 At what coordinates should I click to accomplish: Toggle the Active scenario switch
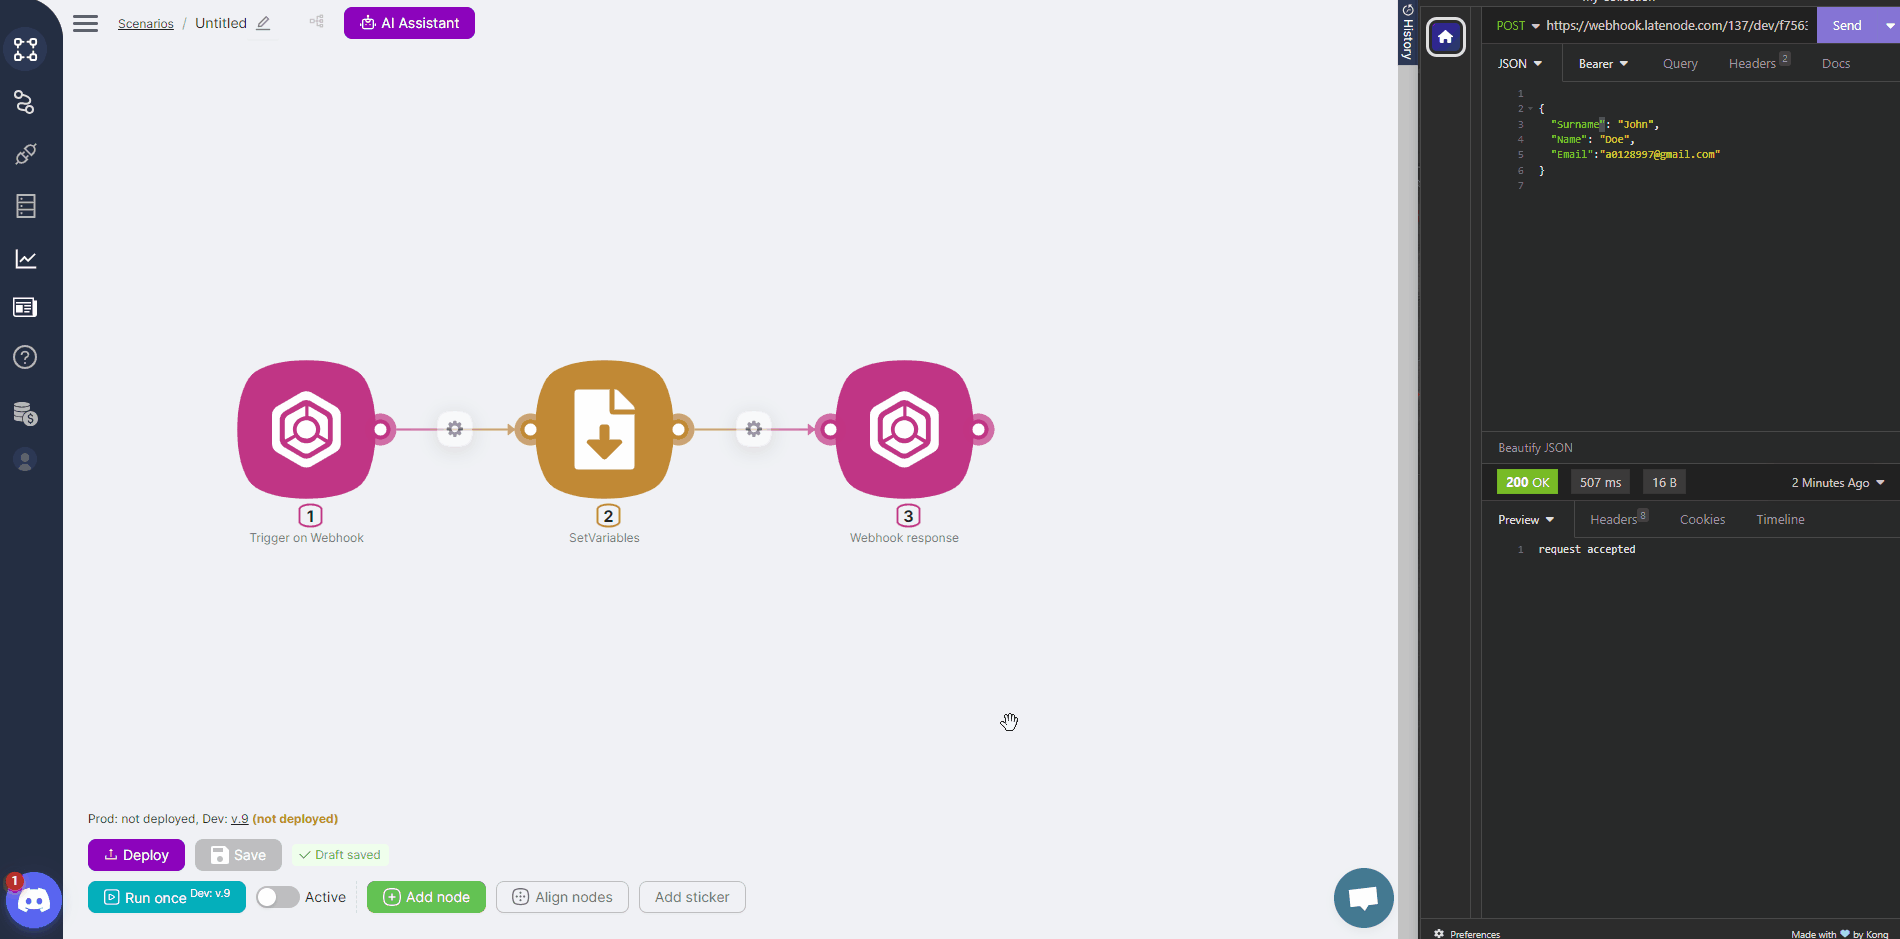pos(277,897)
